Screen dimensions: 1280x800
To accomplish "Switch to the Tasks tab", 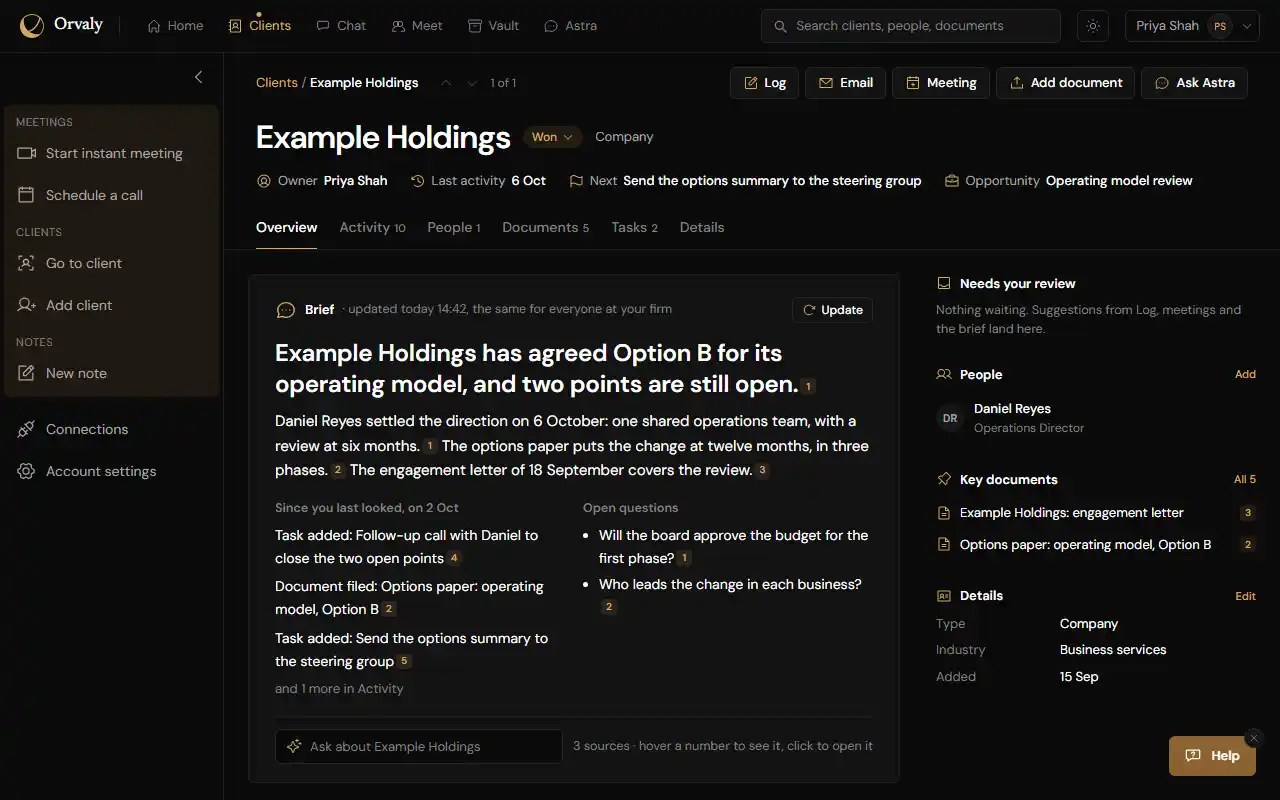I will [x=634, y=227].
